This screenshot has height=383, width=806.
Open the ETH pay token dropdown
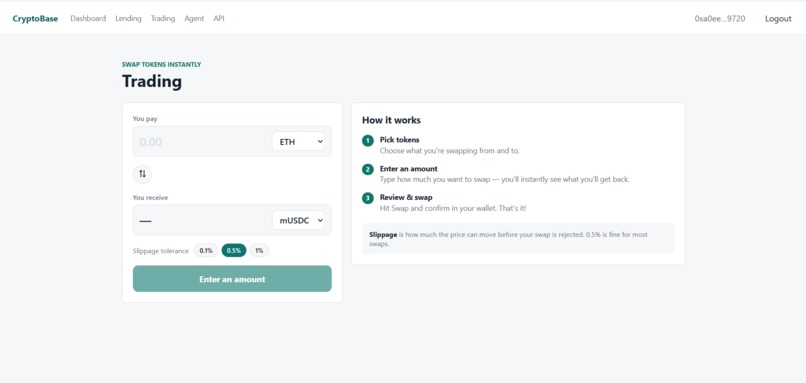point(298,141)
